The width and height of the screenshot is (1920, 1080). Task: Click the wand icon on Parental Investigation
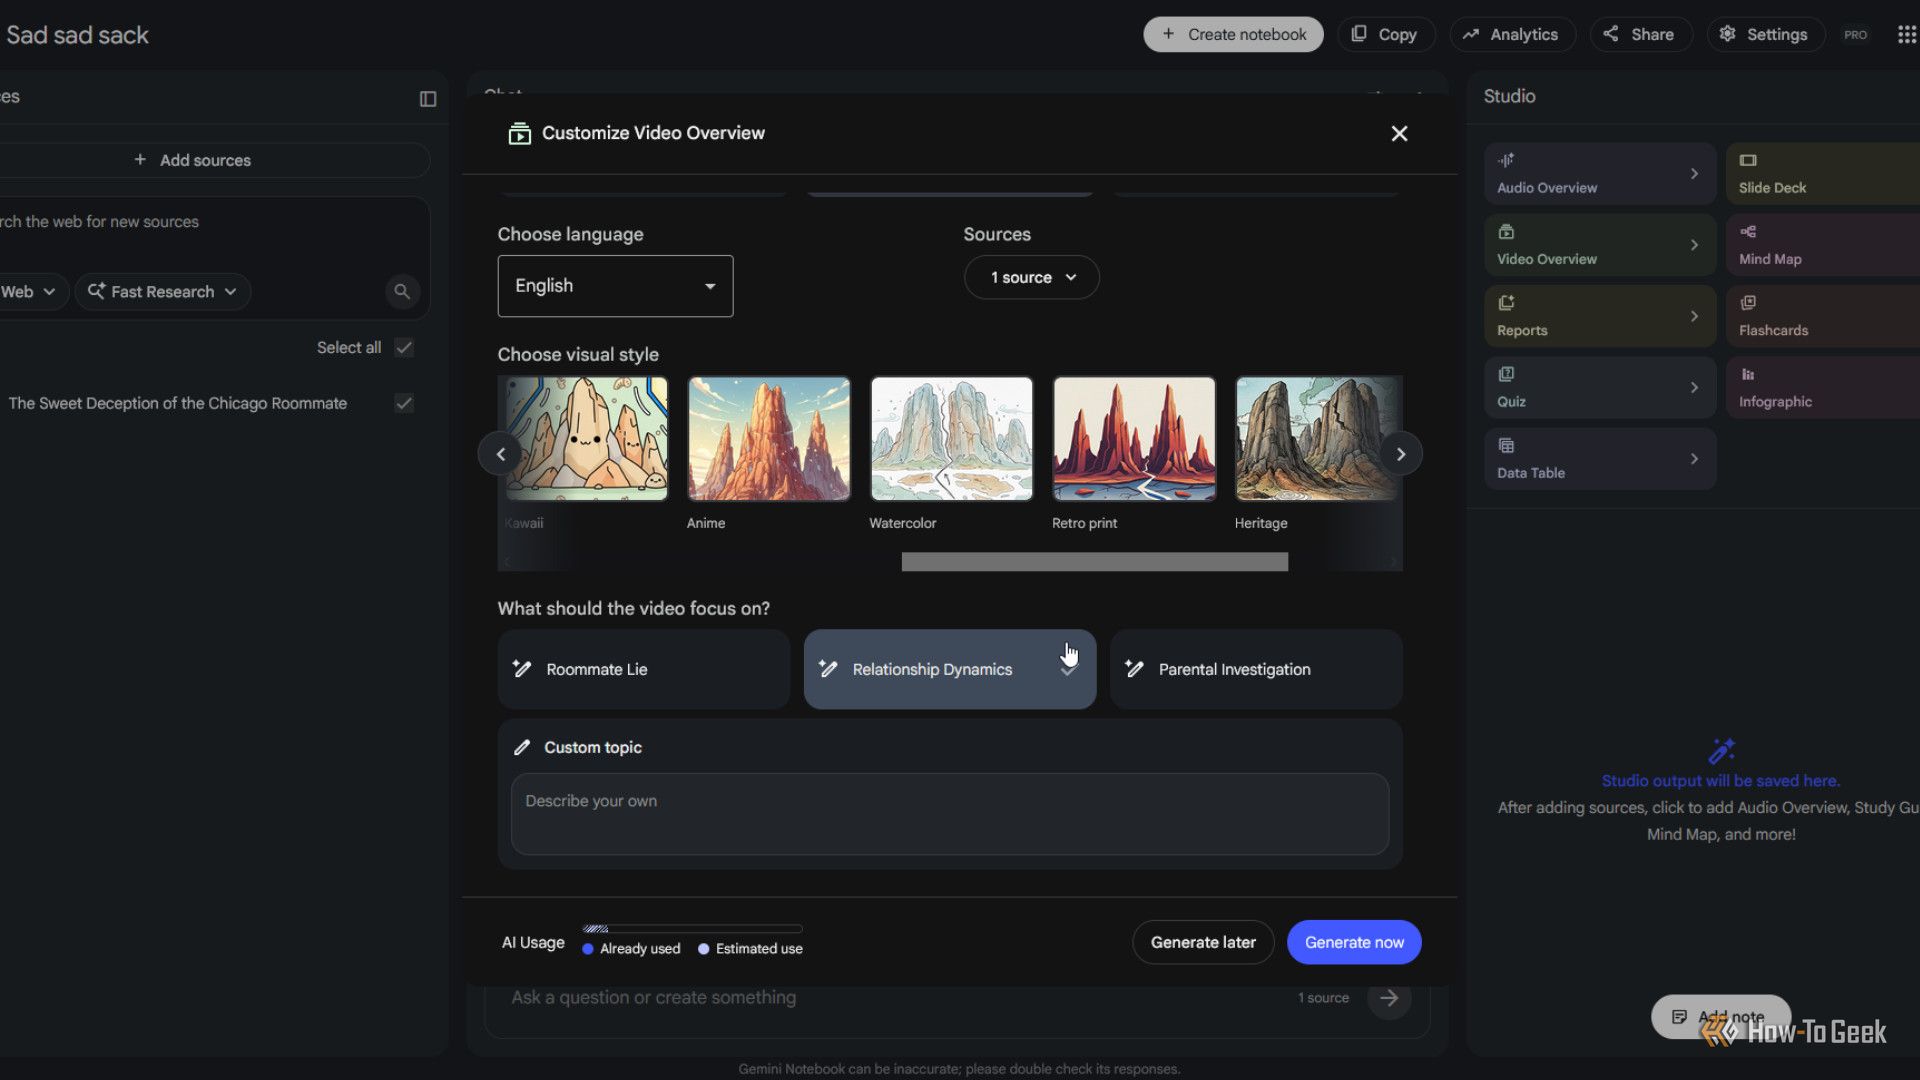1134,668
